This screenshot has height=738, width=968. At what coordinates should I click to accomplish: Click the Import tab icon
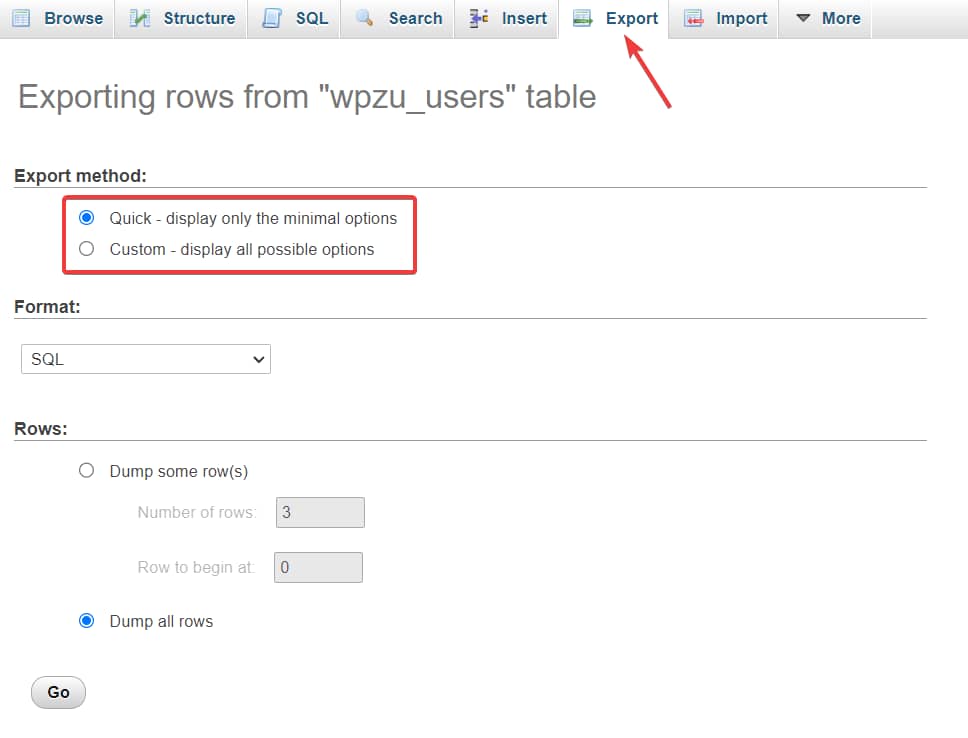point(694,19)
